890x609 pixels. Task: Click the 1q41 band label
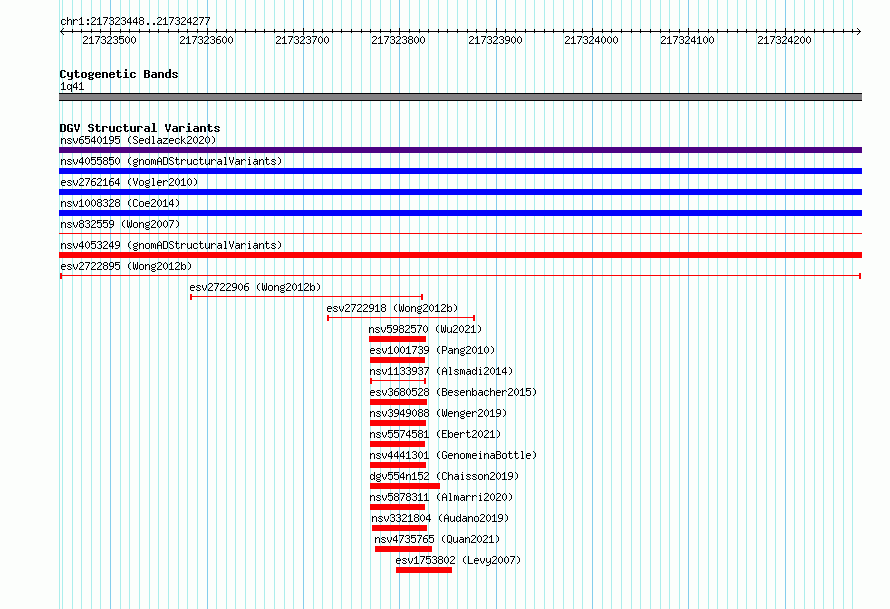tap(72, 86)
